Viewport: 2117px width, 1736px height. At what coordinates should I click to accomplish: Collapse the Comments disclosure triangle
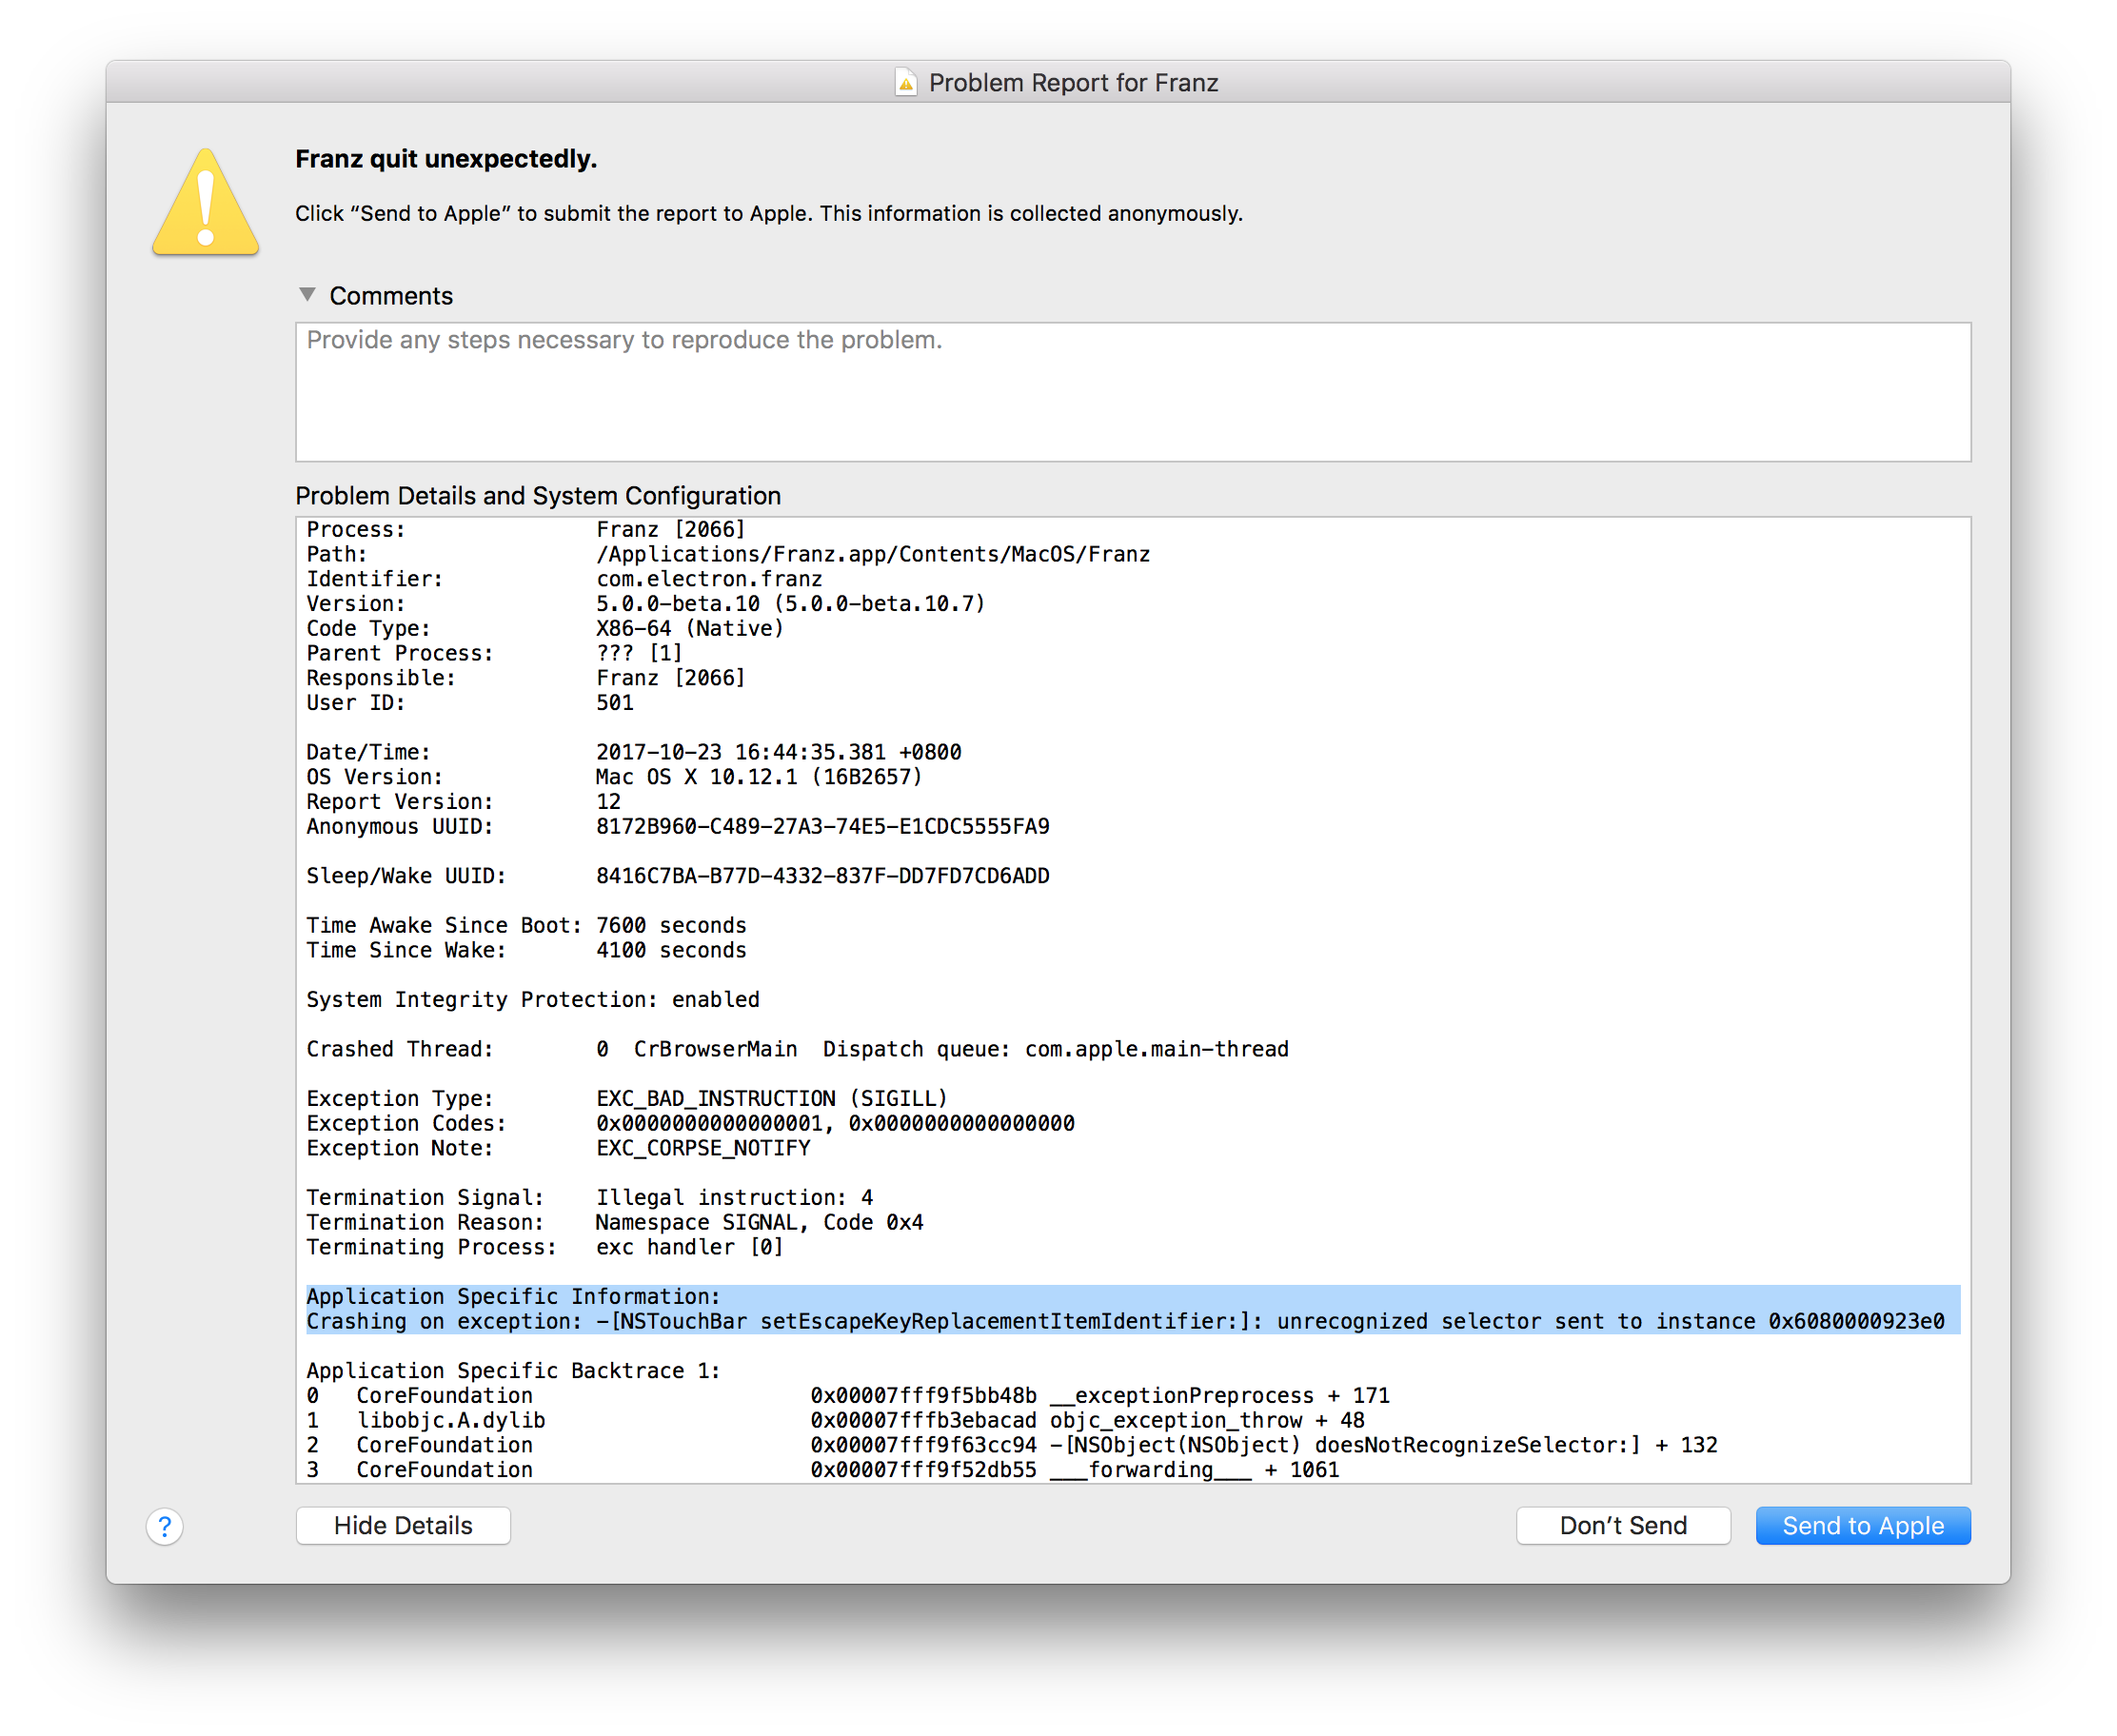point(307,295)
